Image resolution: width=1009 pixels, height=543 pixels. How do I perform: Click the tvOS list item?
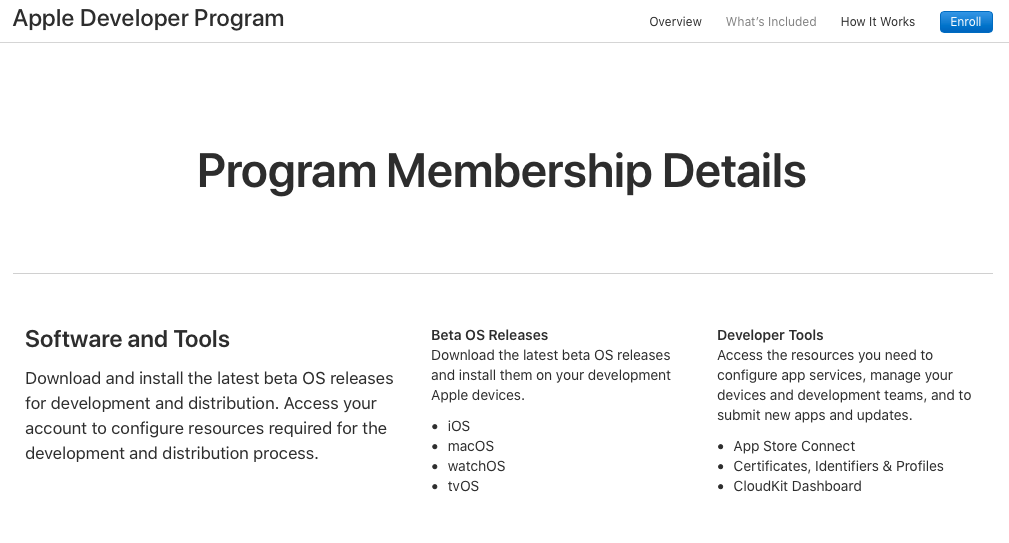463,486
